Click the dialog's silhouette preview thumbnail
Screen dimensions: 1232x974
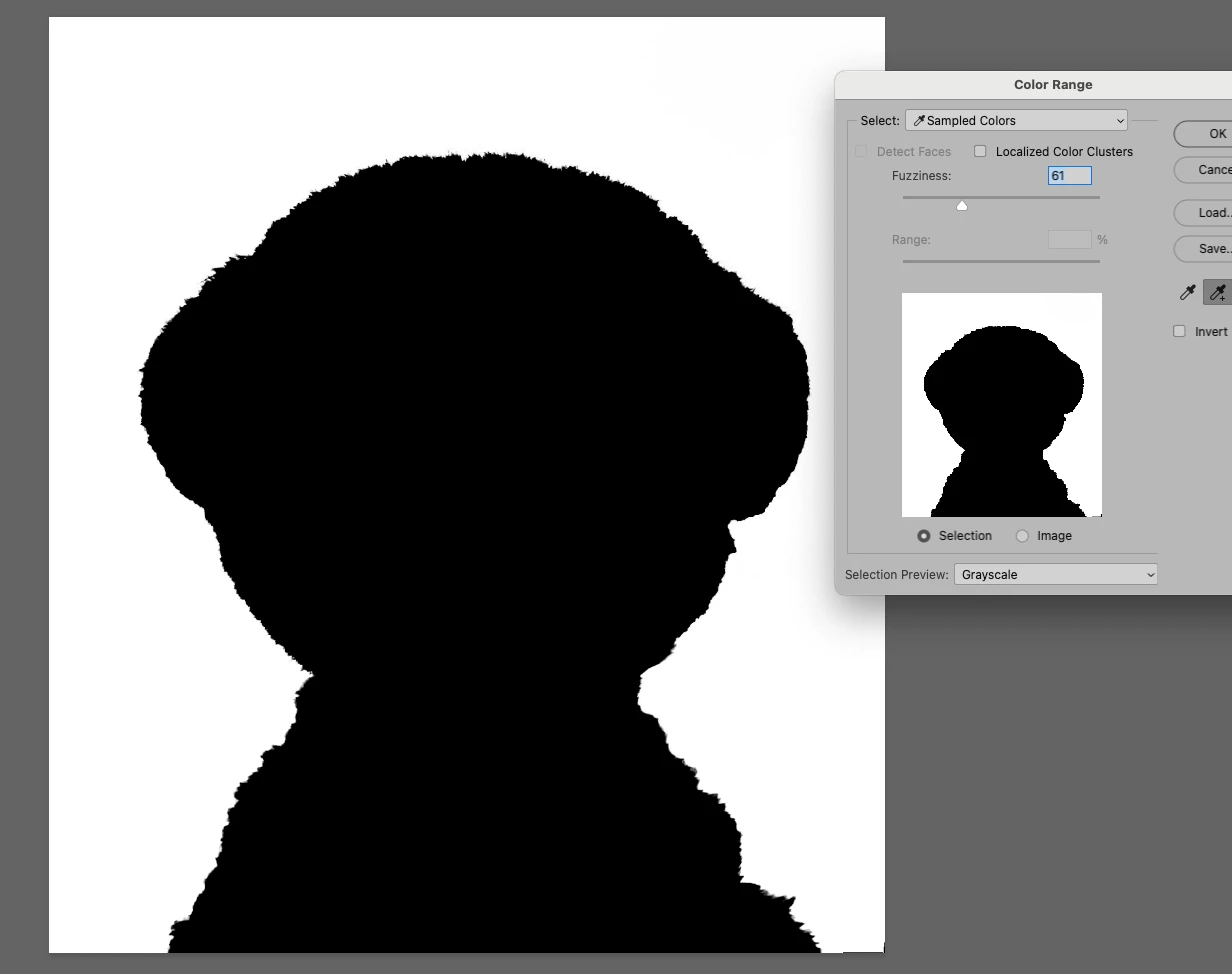pos(1002,405)
